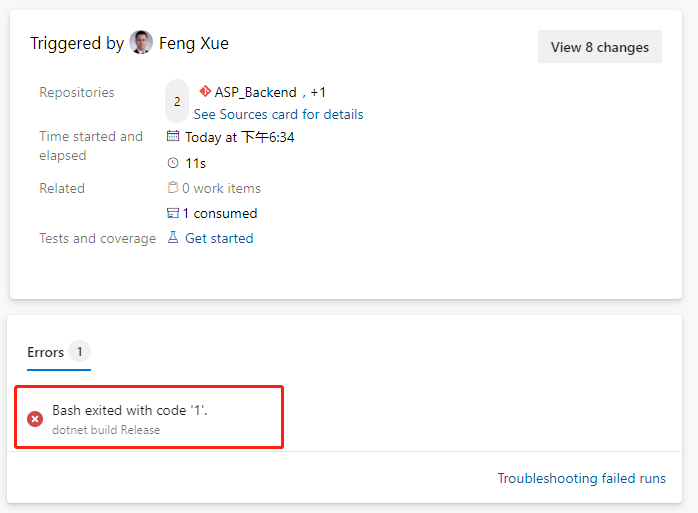Image resolution: width=698 pixels, height=513 pixels.
Task: Click the dotnet build Release task label
Action: pyautogui.click(x=106, y=430)
